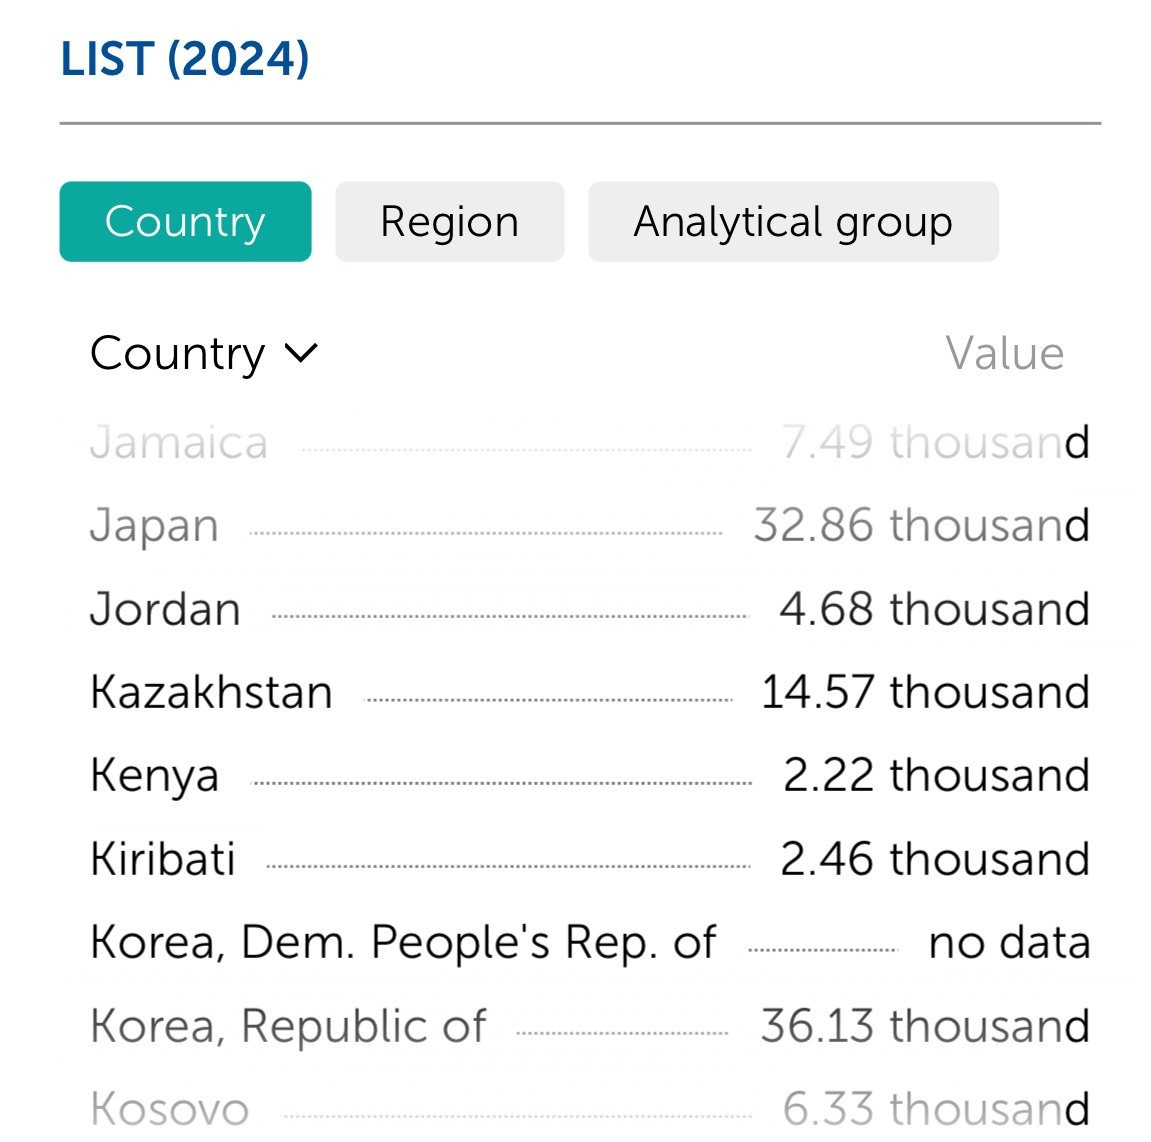Open the Kosovo row
This screenshot has width=1151, height=1142.
pos(170,1107)
